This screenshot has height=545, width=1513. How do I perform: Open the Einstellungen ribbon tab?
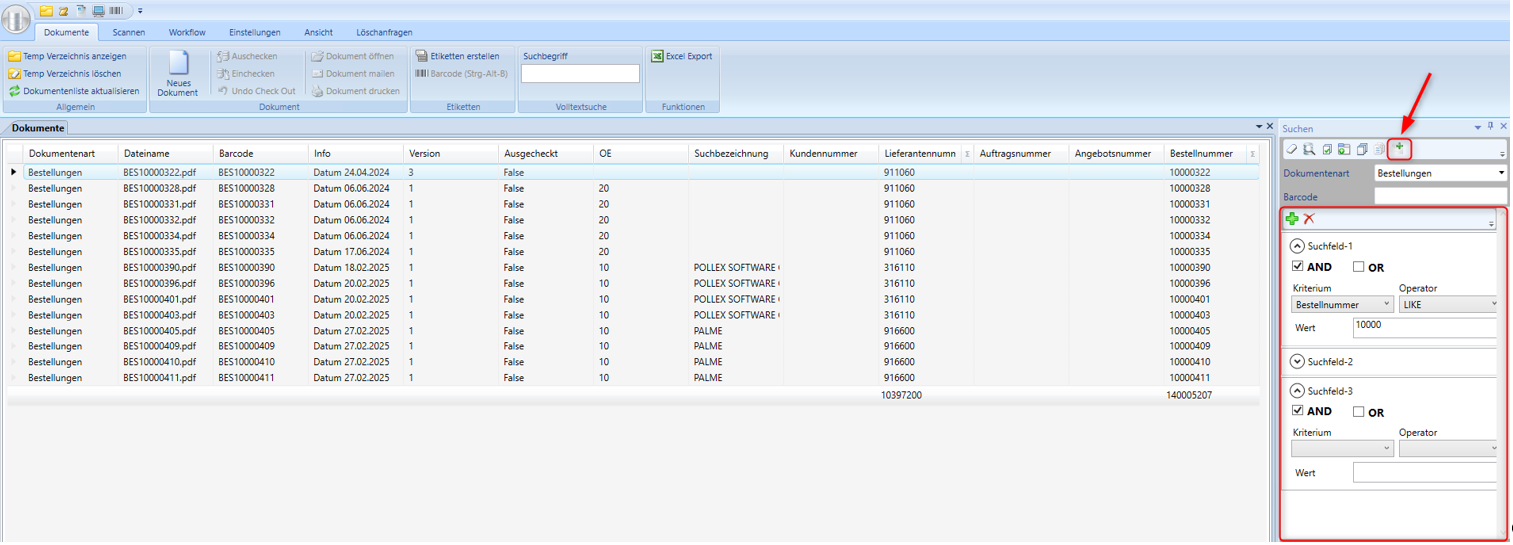(x=254, y=32)
